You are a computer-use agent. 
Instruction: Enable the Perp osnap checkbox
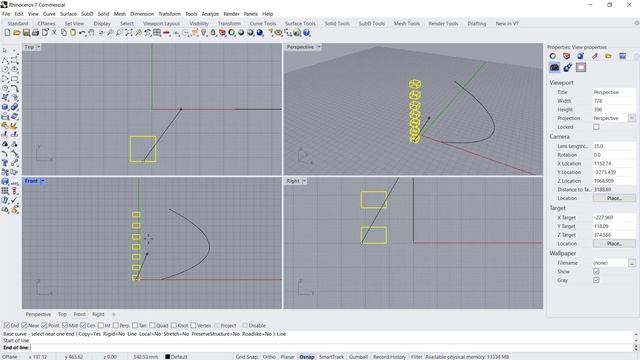116,325
